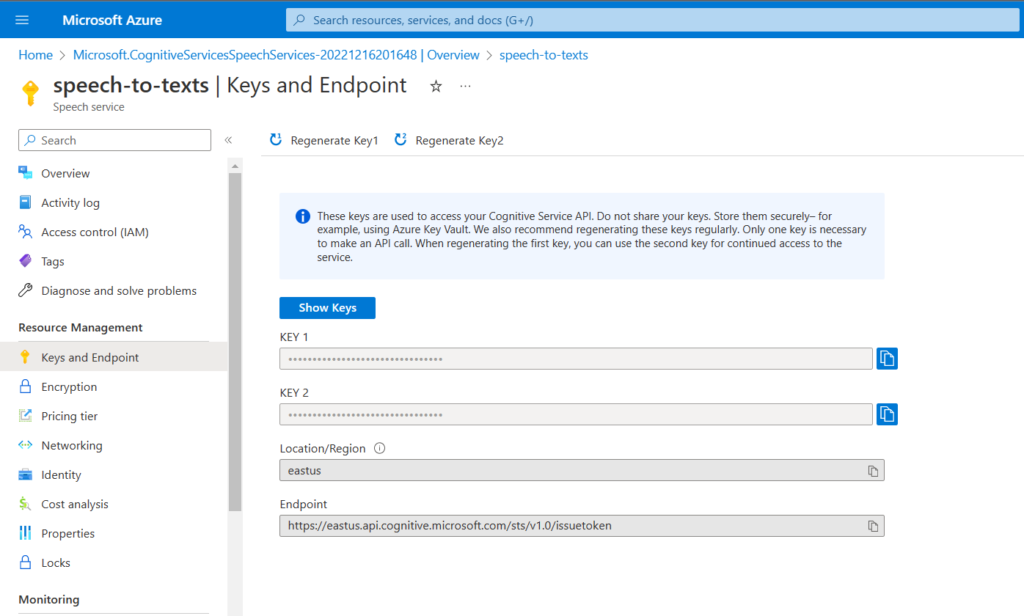
Task: Click the Monitoring section heading
Action: coord(49,600)
